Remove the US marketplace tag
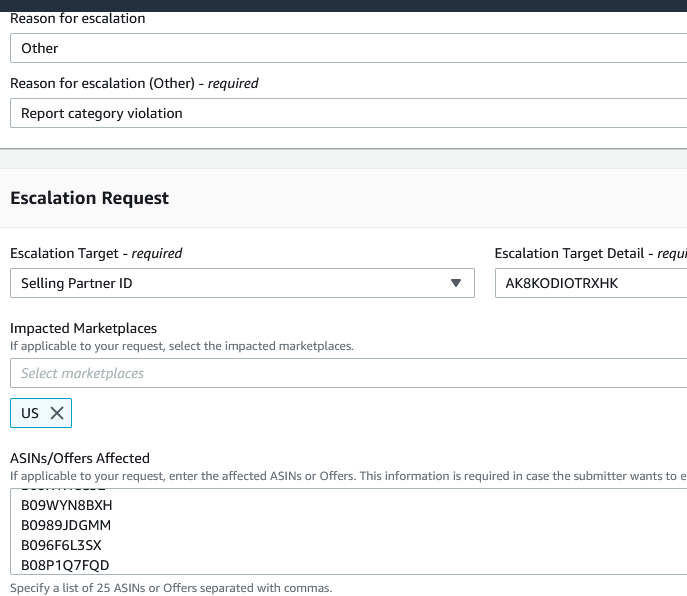 (56, 413)
